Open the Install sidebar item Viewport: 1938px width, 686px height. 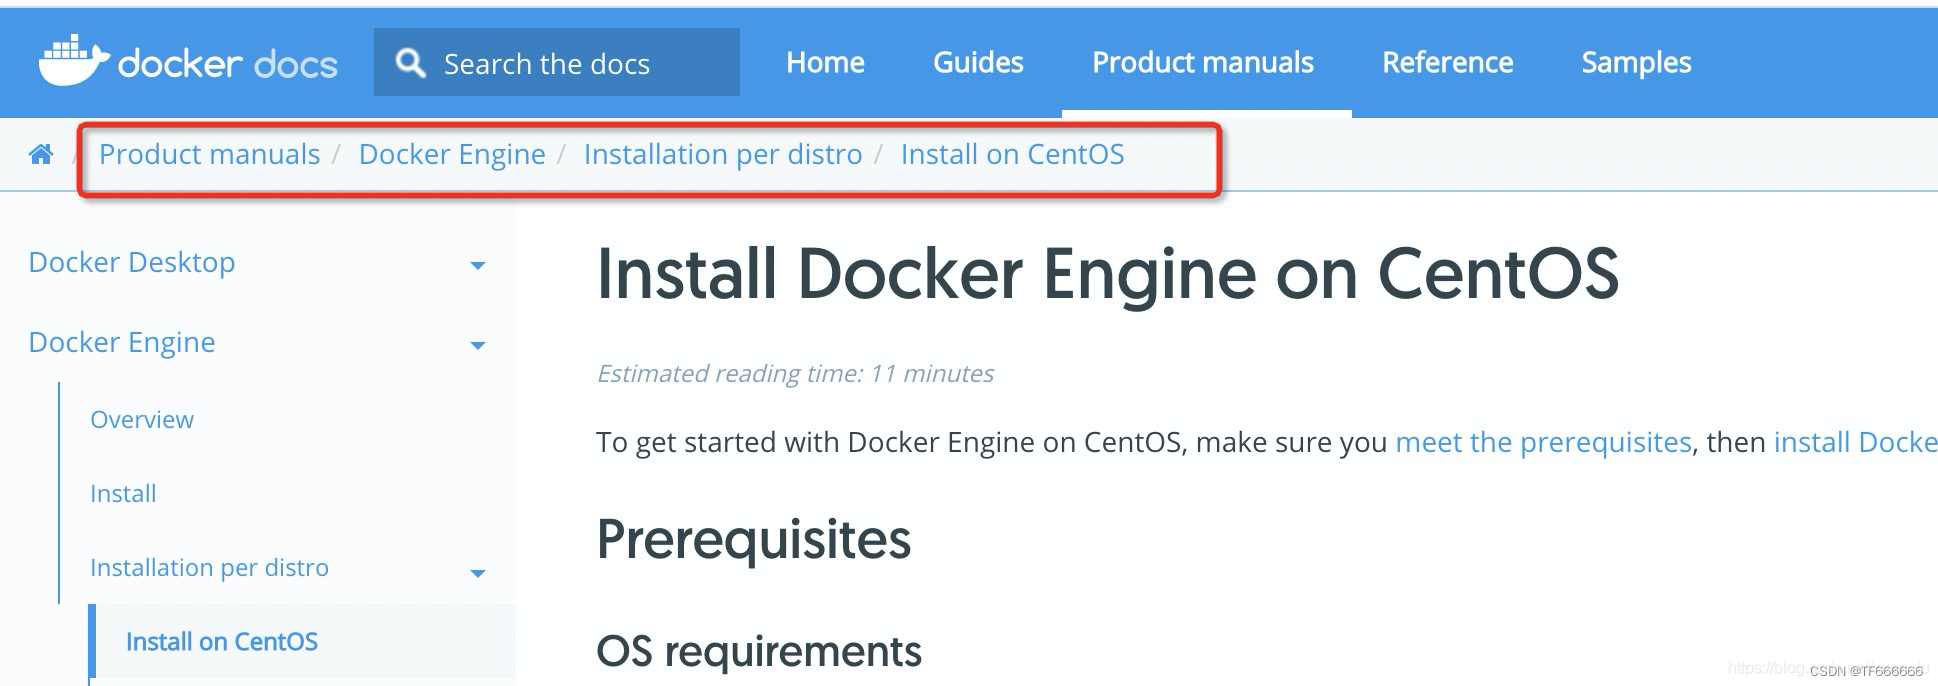(123, 493)
